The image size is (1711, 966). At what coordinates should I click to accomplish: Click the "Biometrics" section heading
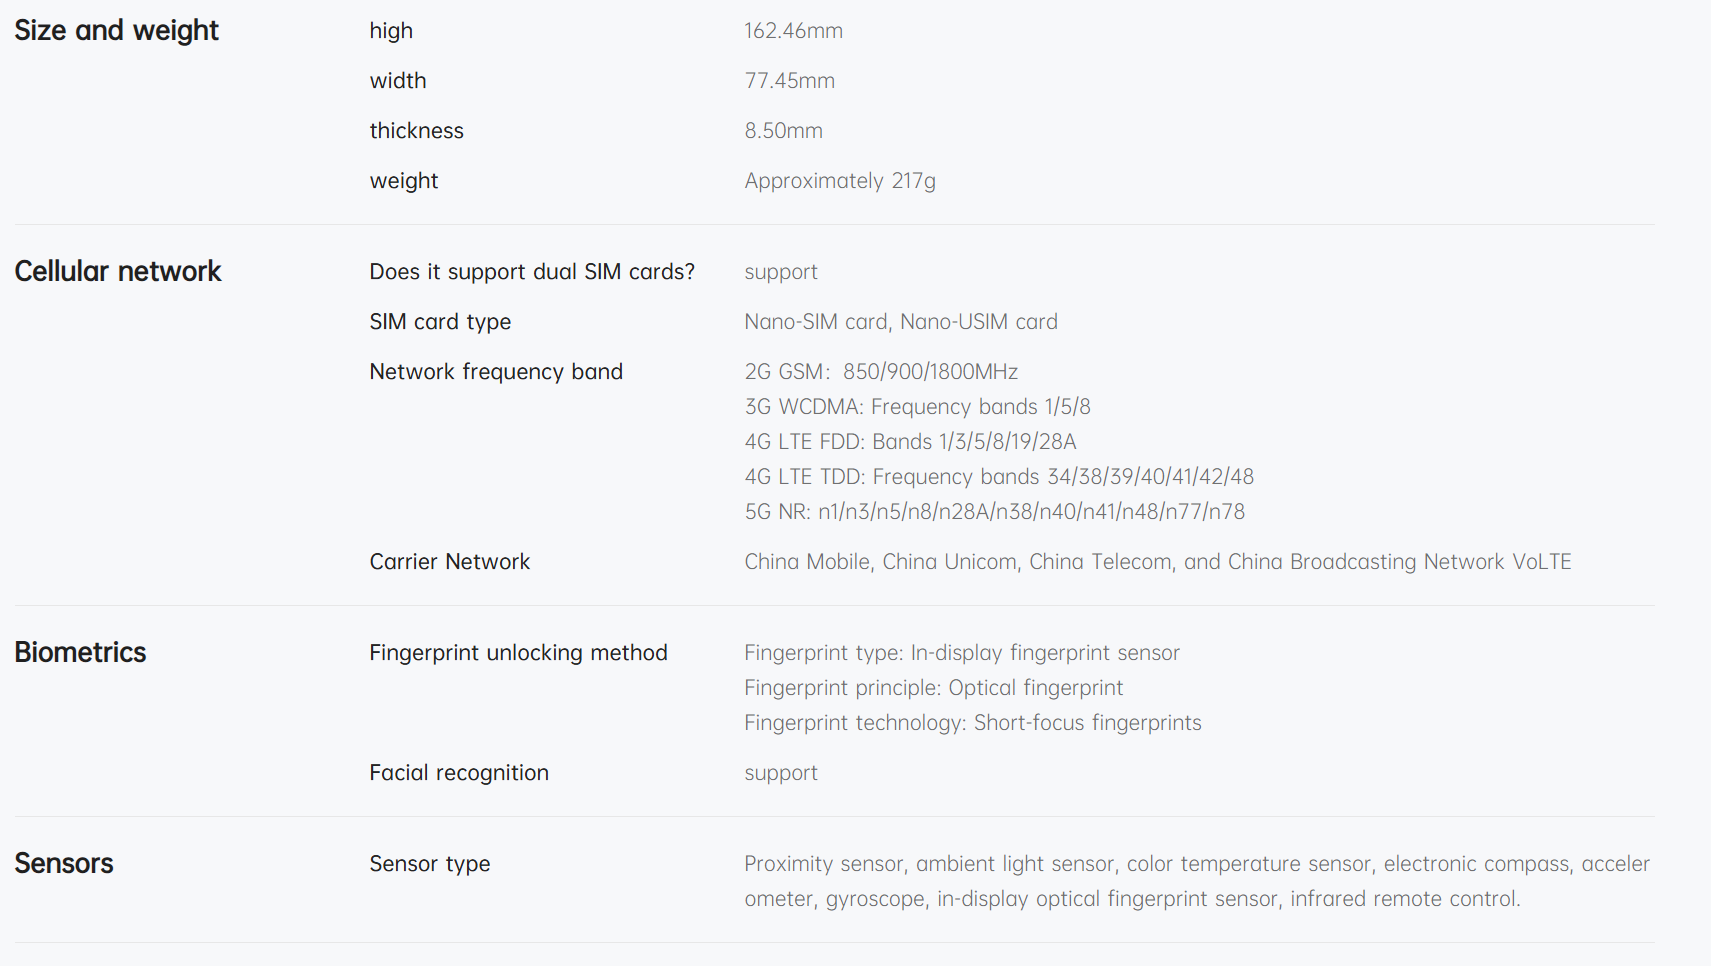[x=80, y=653]
